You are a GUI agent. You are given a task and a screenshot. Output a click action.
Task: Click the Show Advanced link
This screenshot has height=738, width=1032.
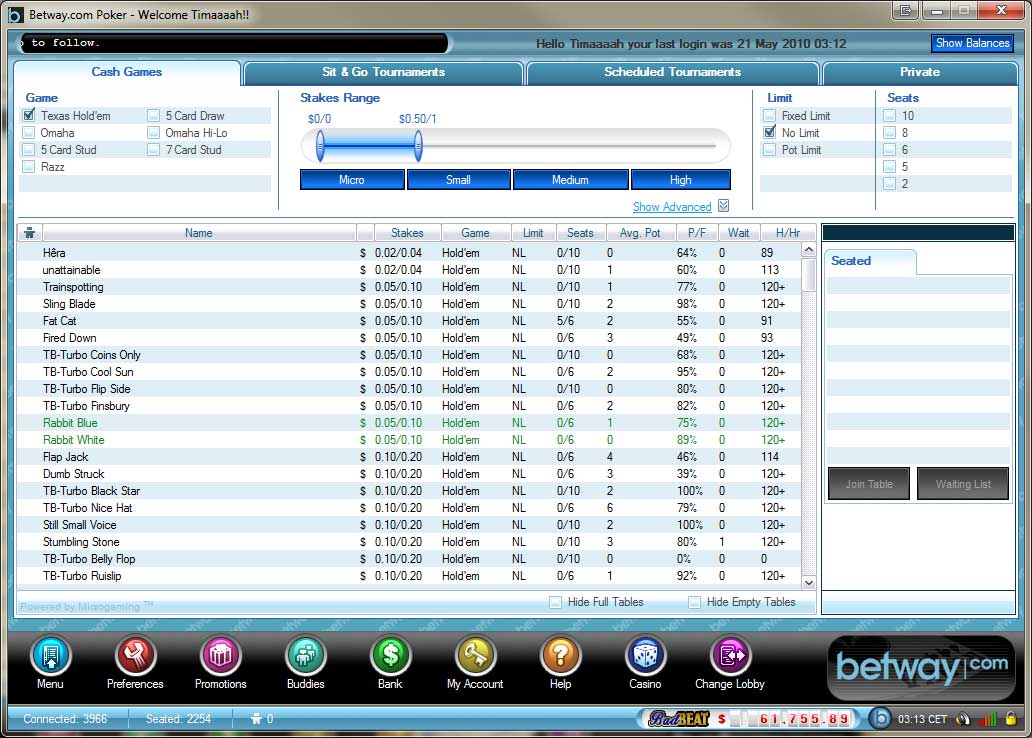click(672, 207)
